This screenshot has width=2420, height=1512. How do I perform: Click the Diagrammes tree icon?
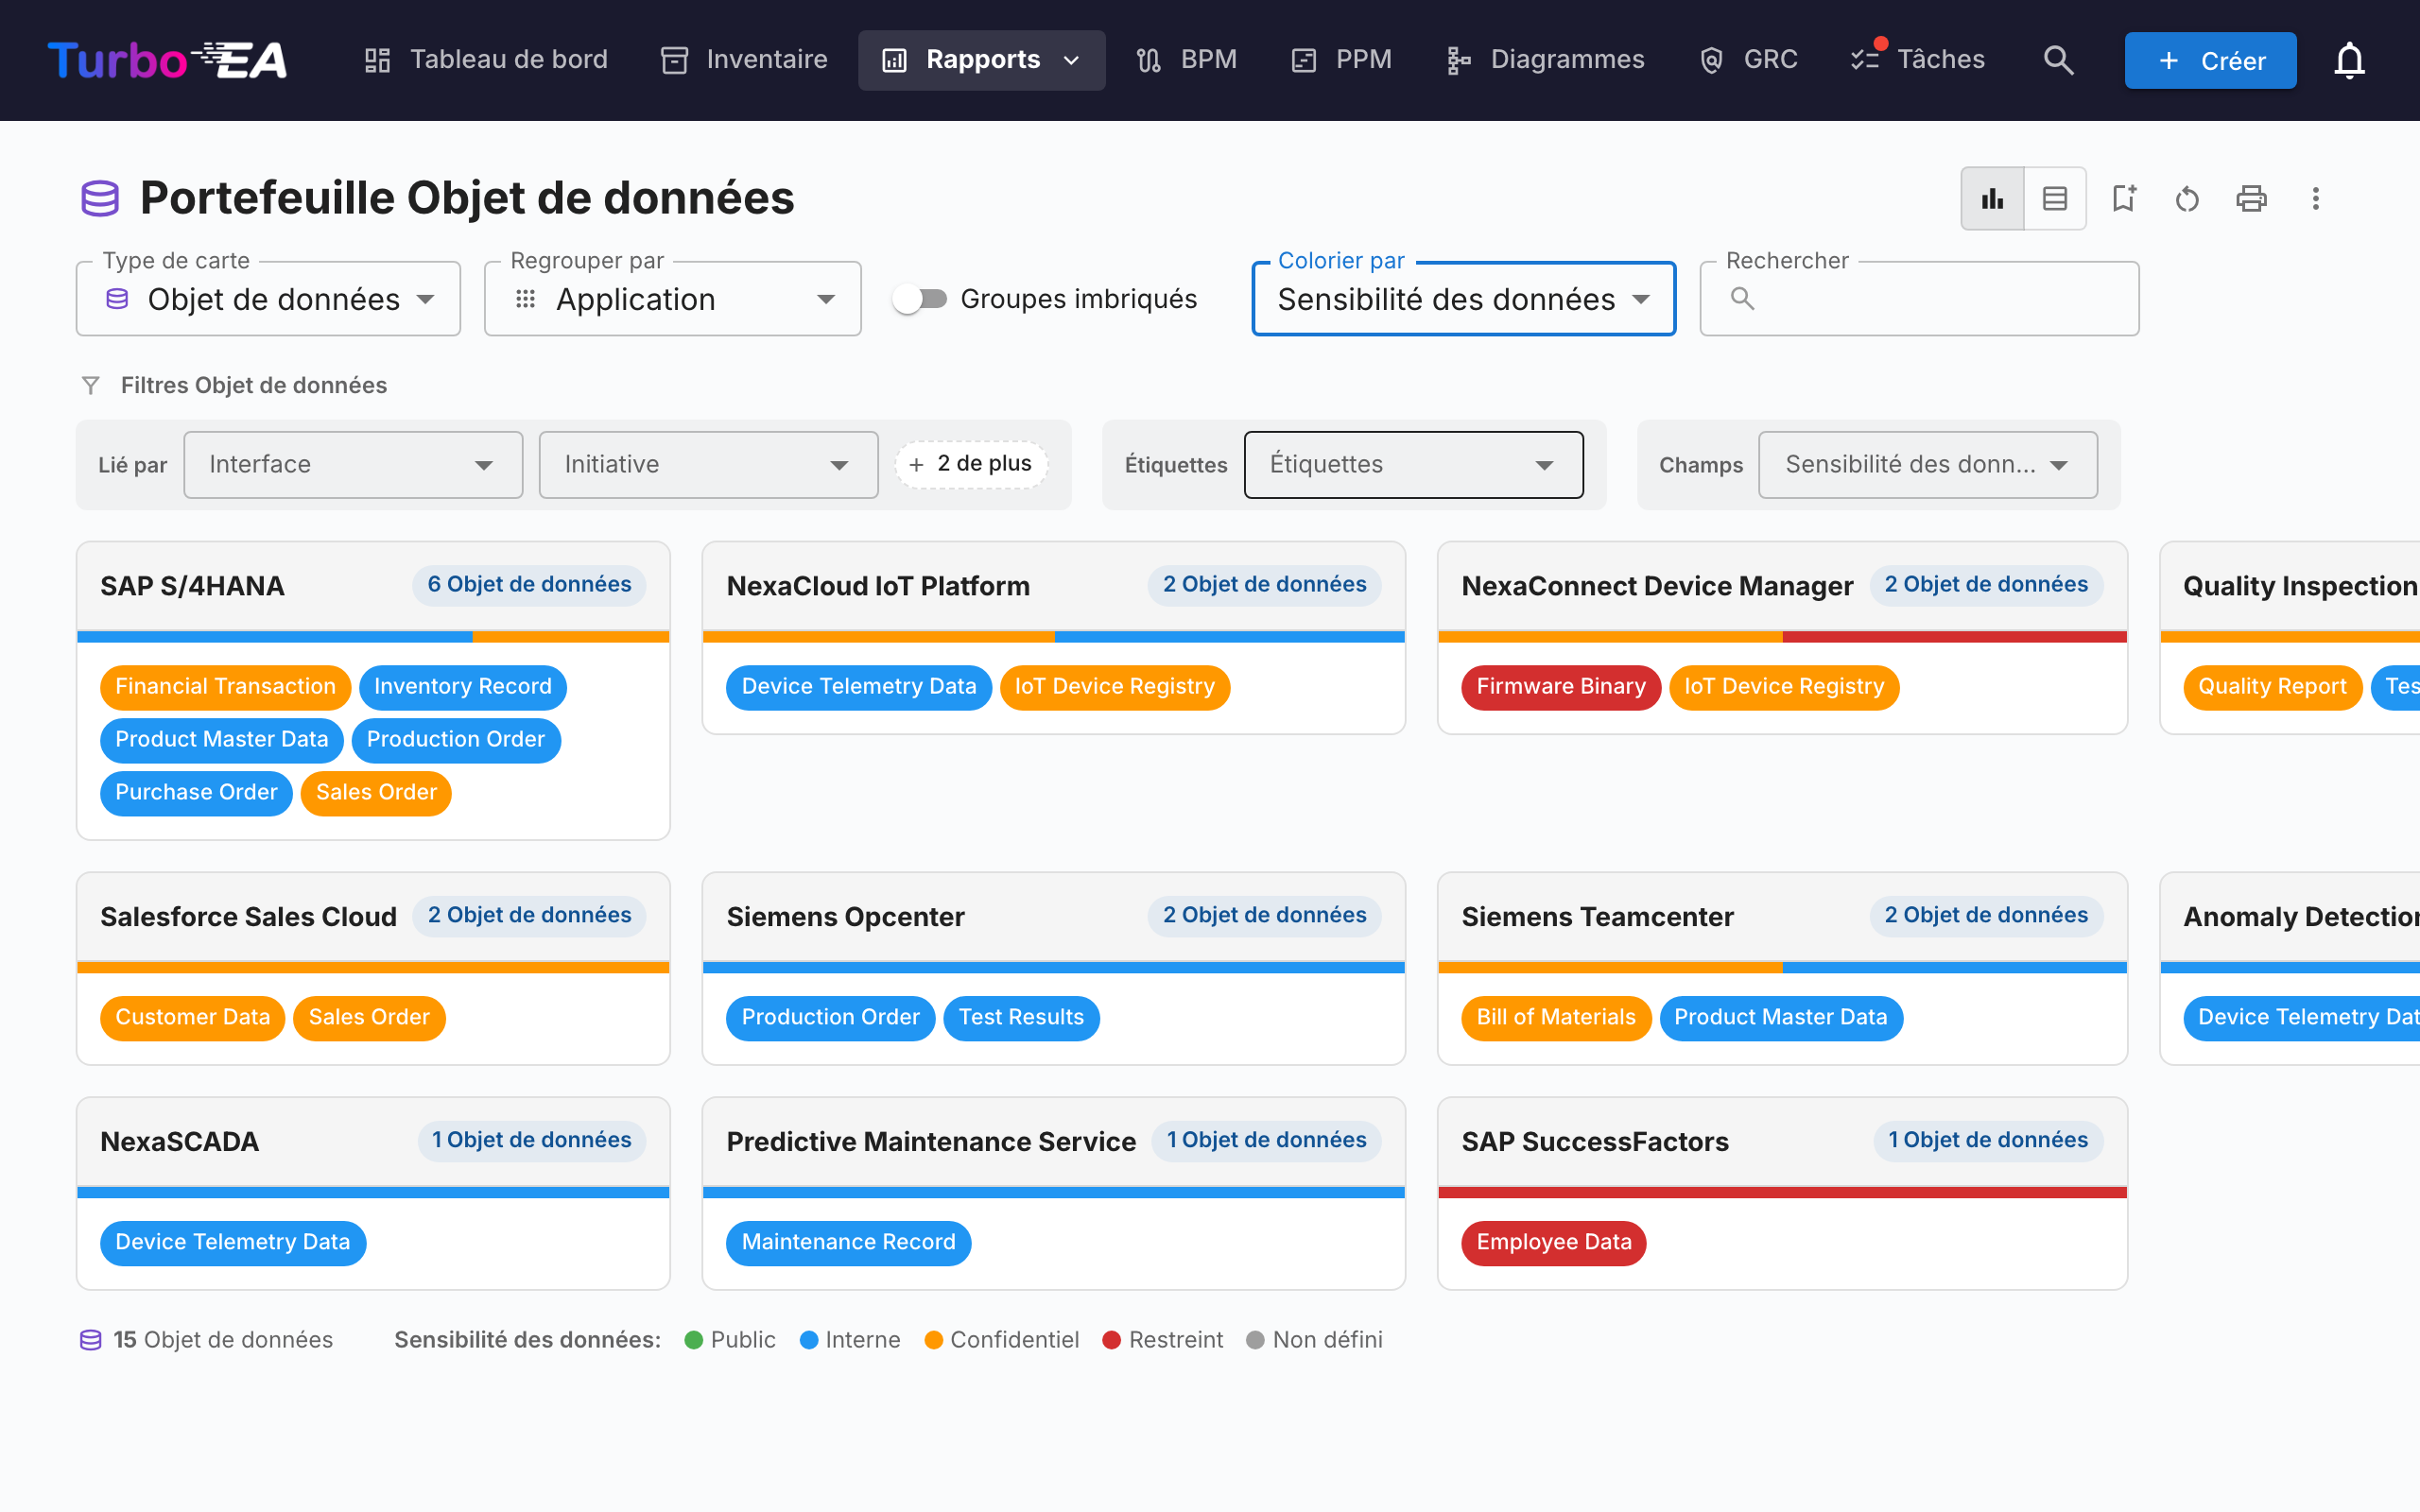1458,60
